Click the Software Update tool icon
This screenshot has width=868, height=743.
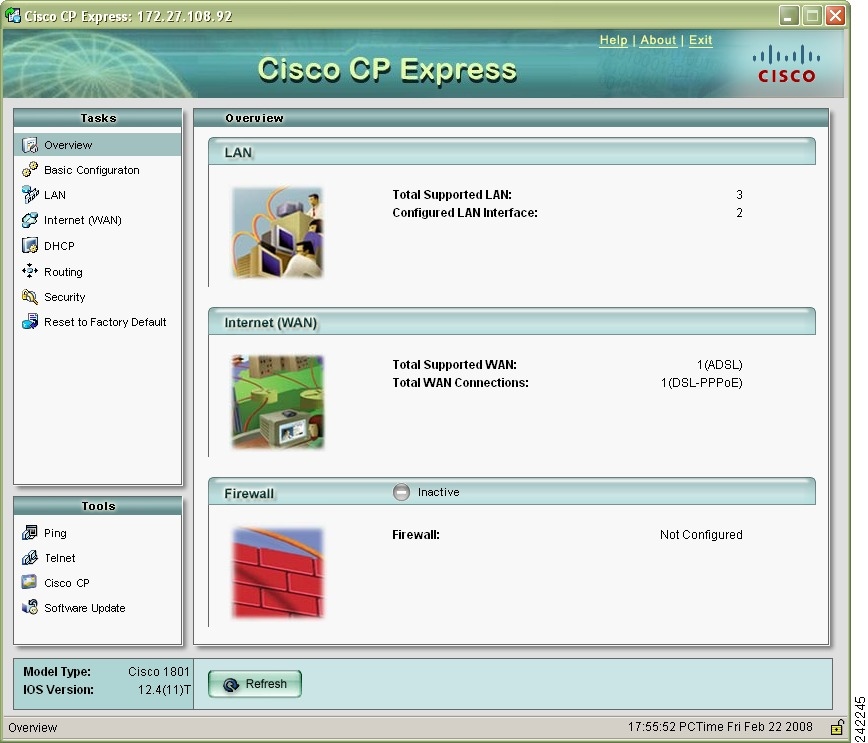[x=30, y=607]
